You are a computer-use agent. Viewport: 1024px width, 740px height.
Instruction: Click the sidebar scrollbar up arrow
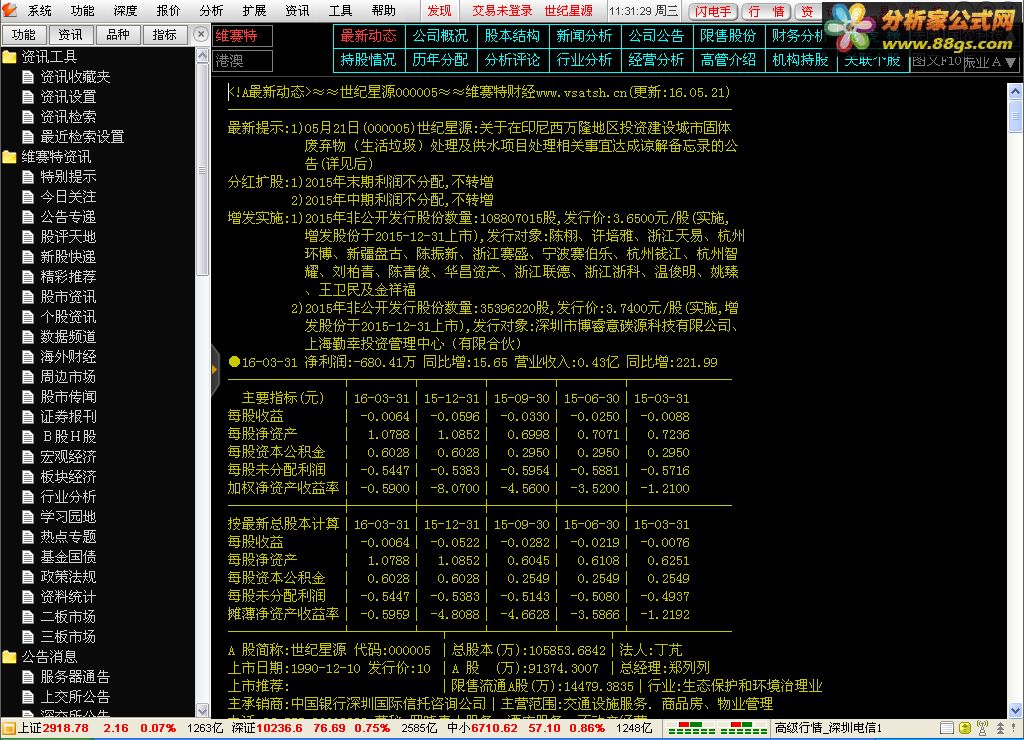pos(202,56)
